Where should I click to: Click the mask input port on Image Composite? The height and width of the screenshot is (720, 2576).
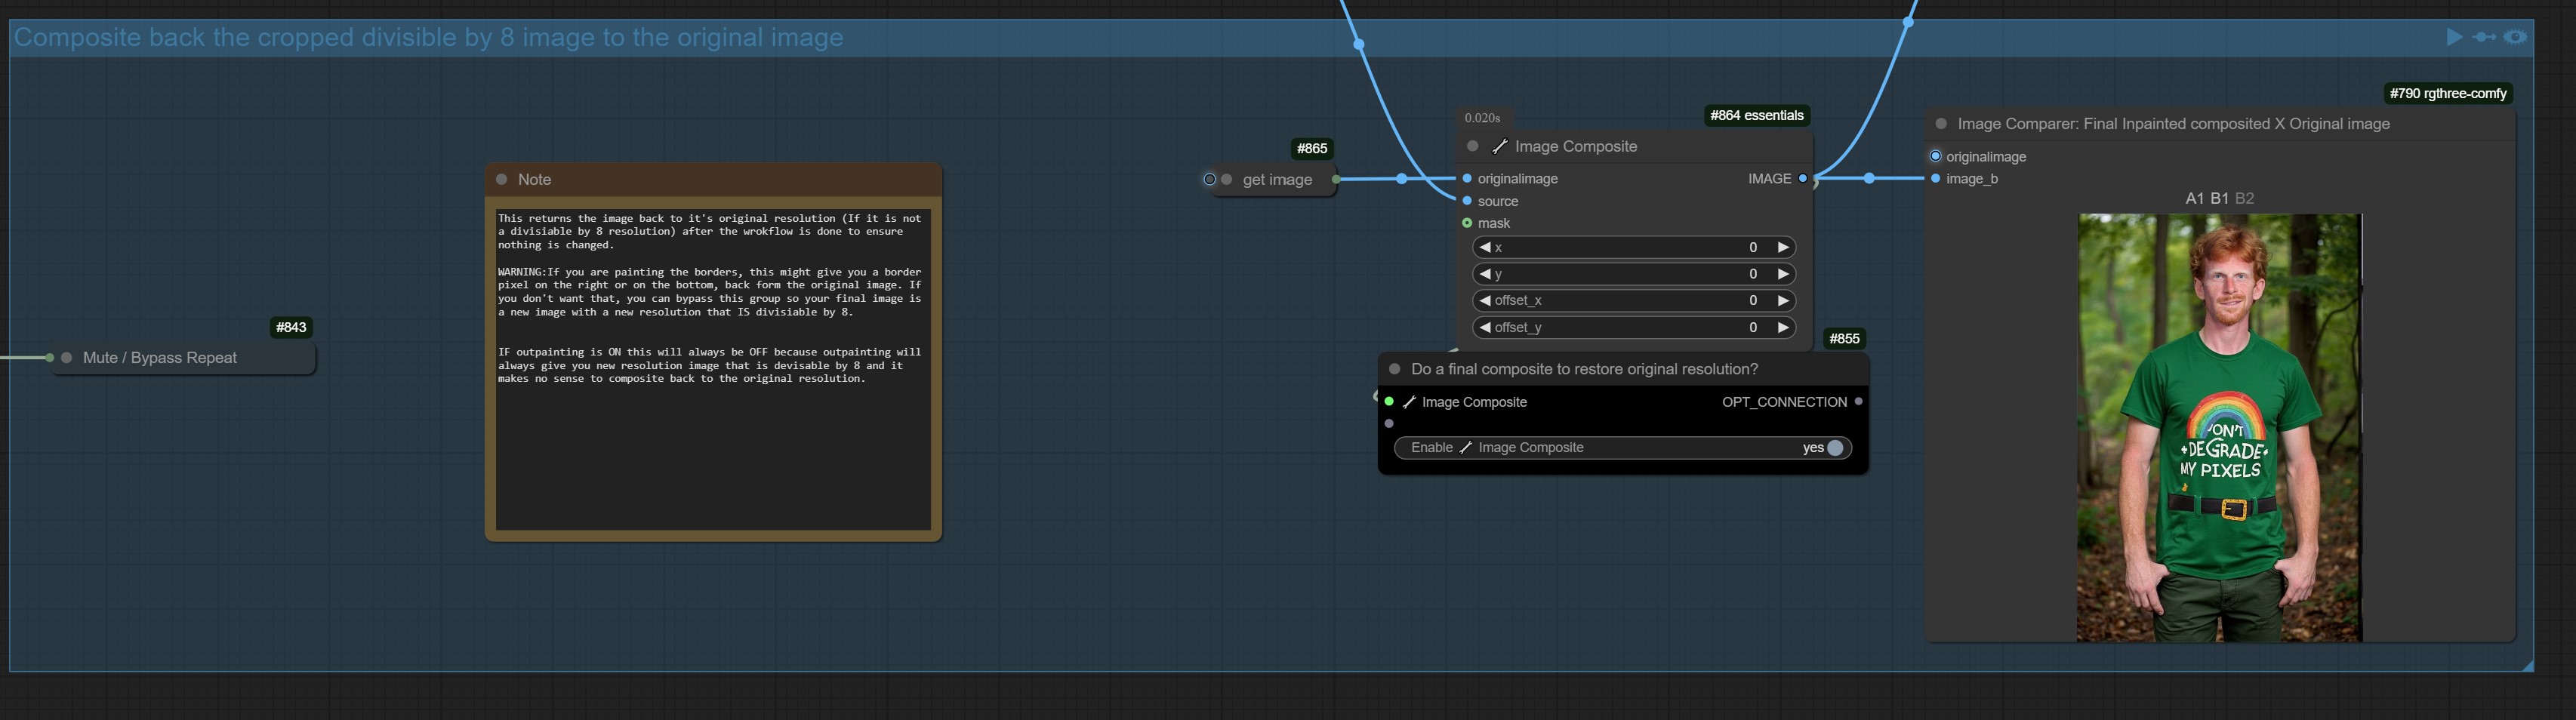click(1467, 223)
